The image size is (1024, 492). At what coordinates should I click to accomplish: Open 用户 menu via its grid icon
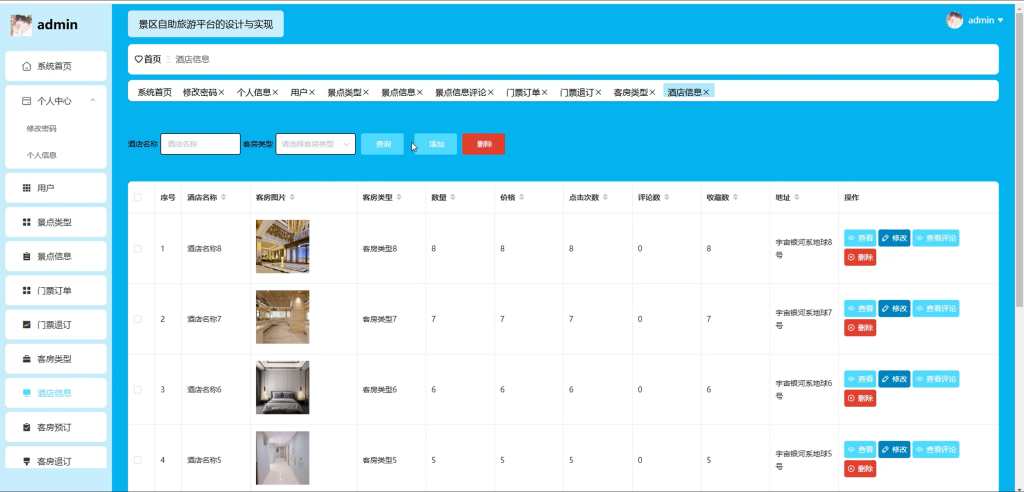click(26, 188)
